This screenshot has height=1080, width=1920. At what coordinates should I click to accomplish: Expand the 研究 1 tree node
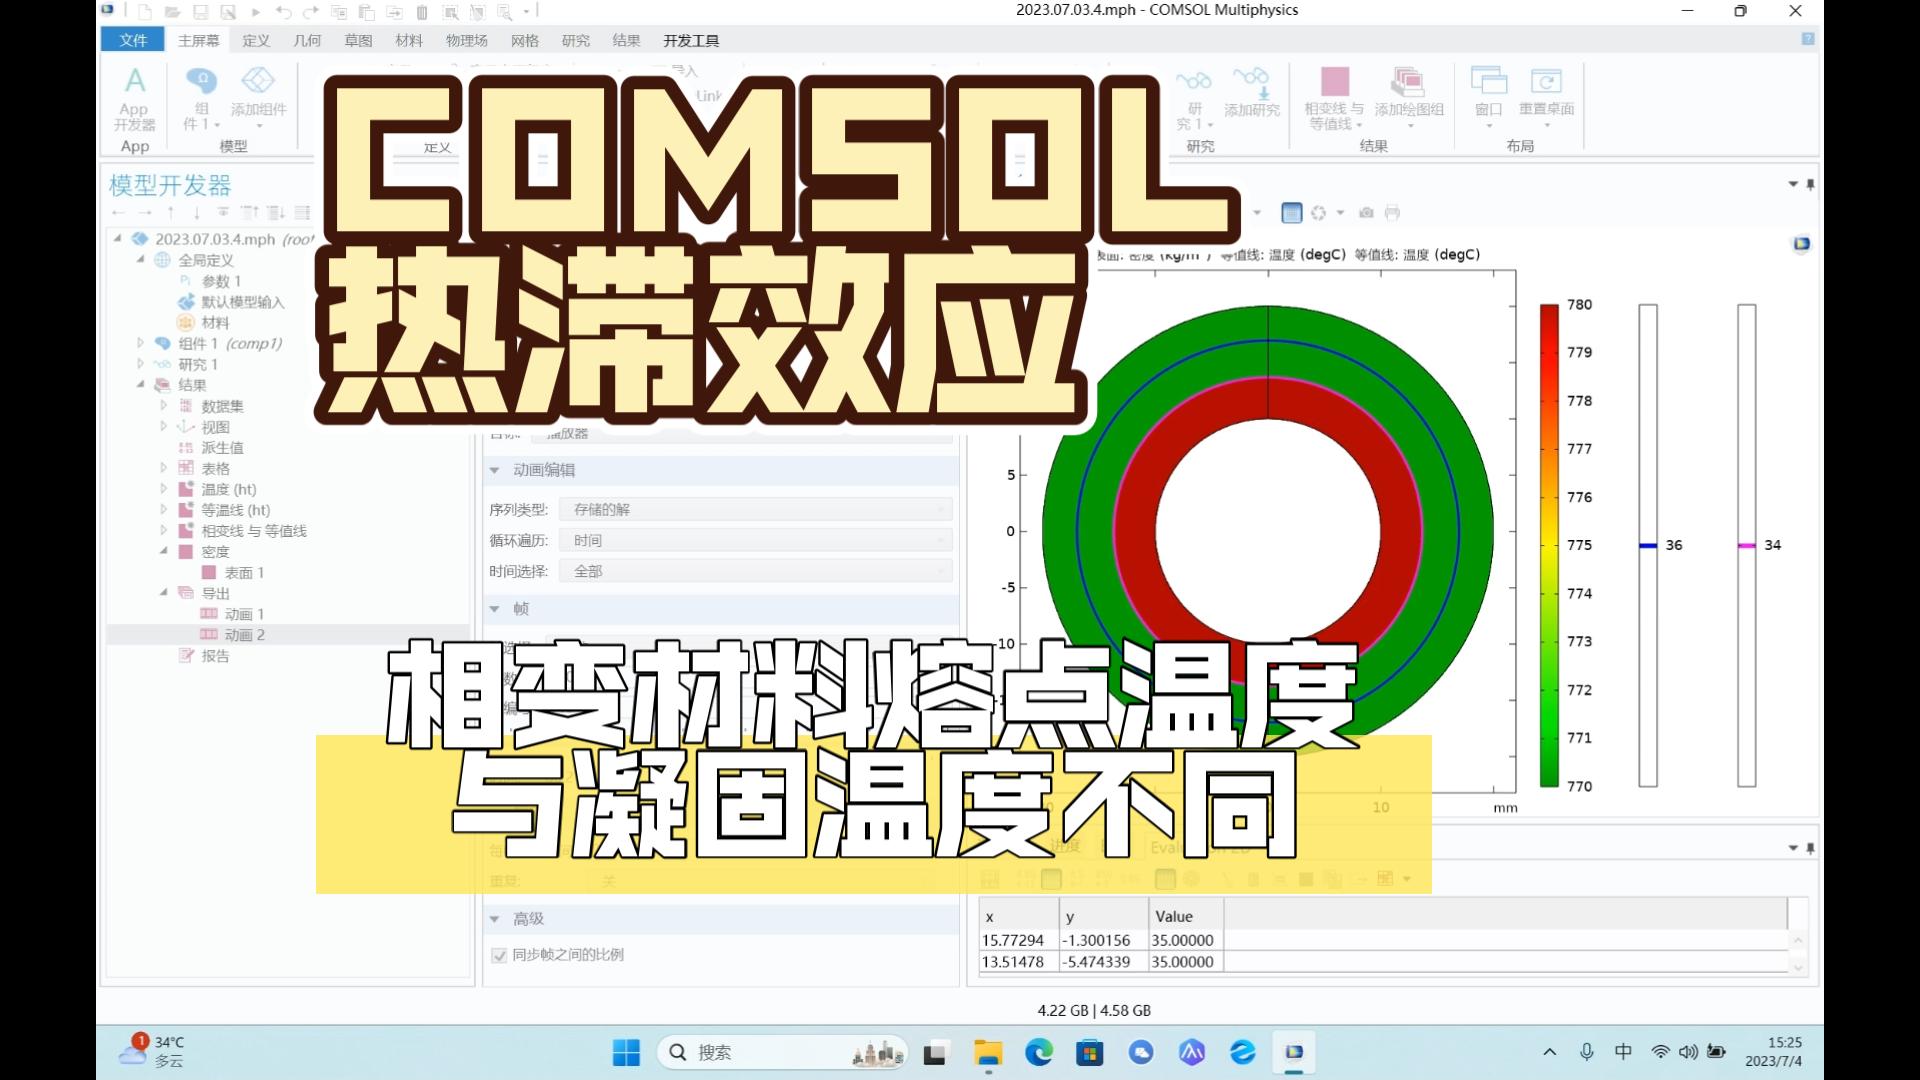coord(141,364)
